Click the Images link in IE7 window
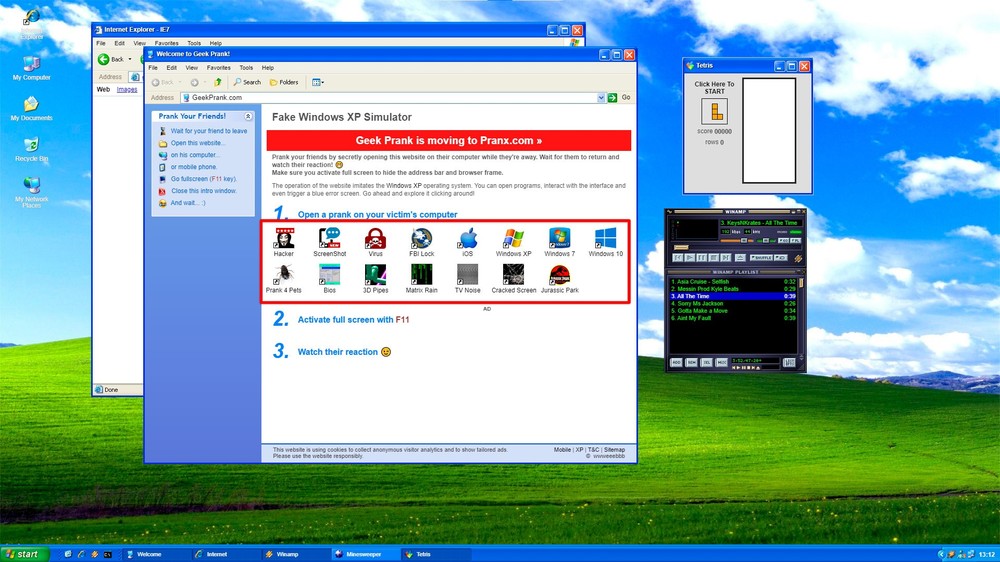 pos(127,90)
